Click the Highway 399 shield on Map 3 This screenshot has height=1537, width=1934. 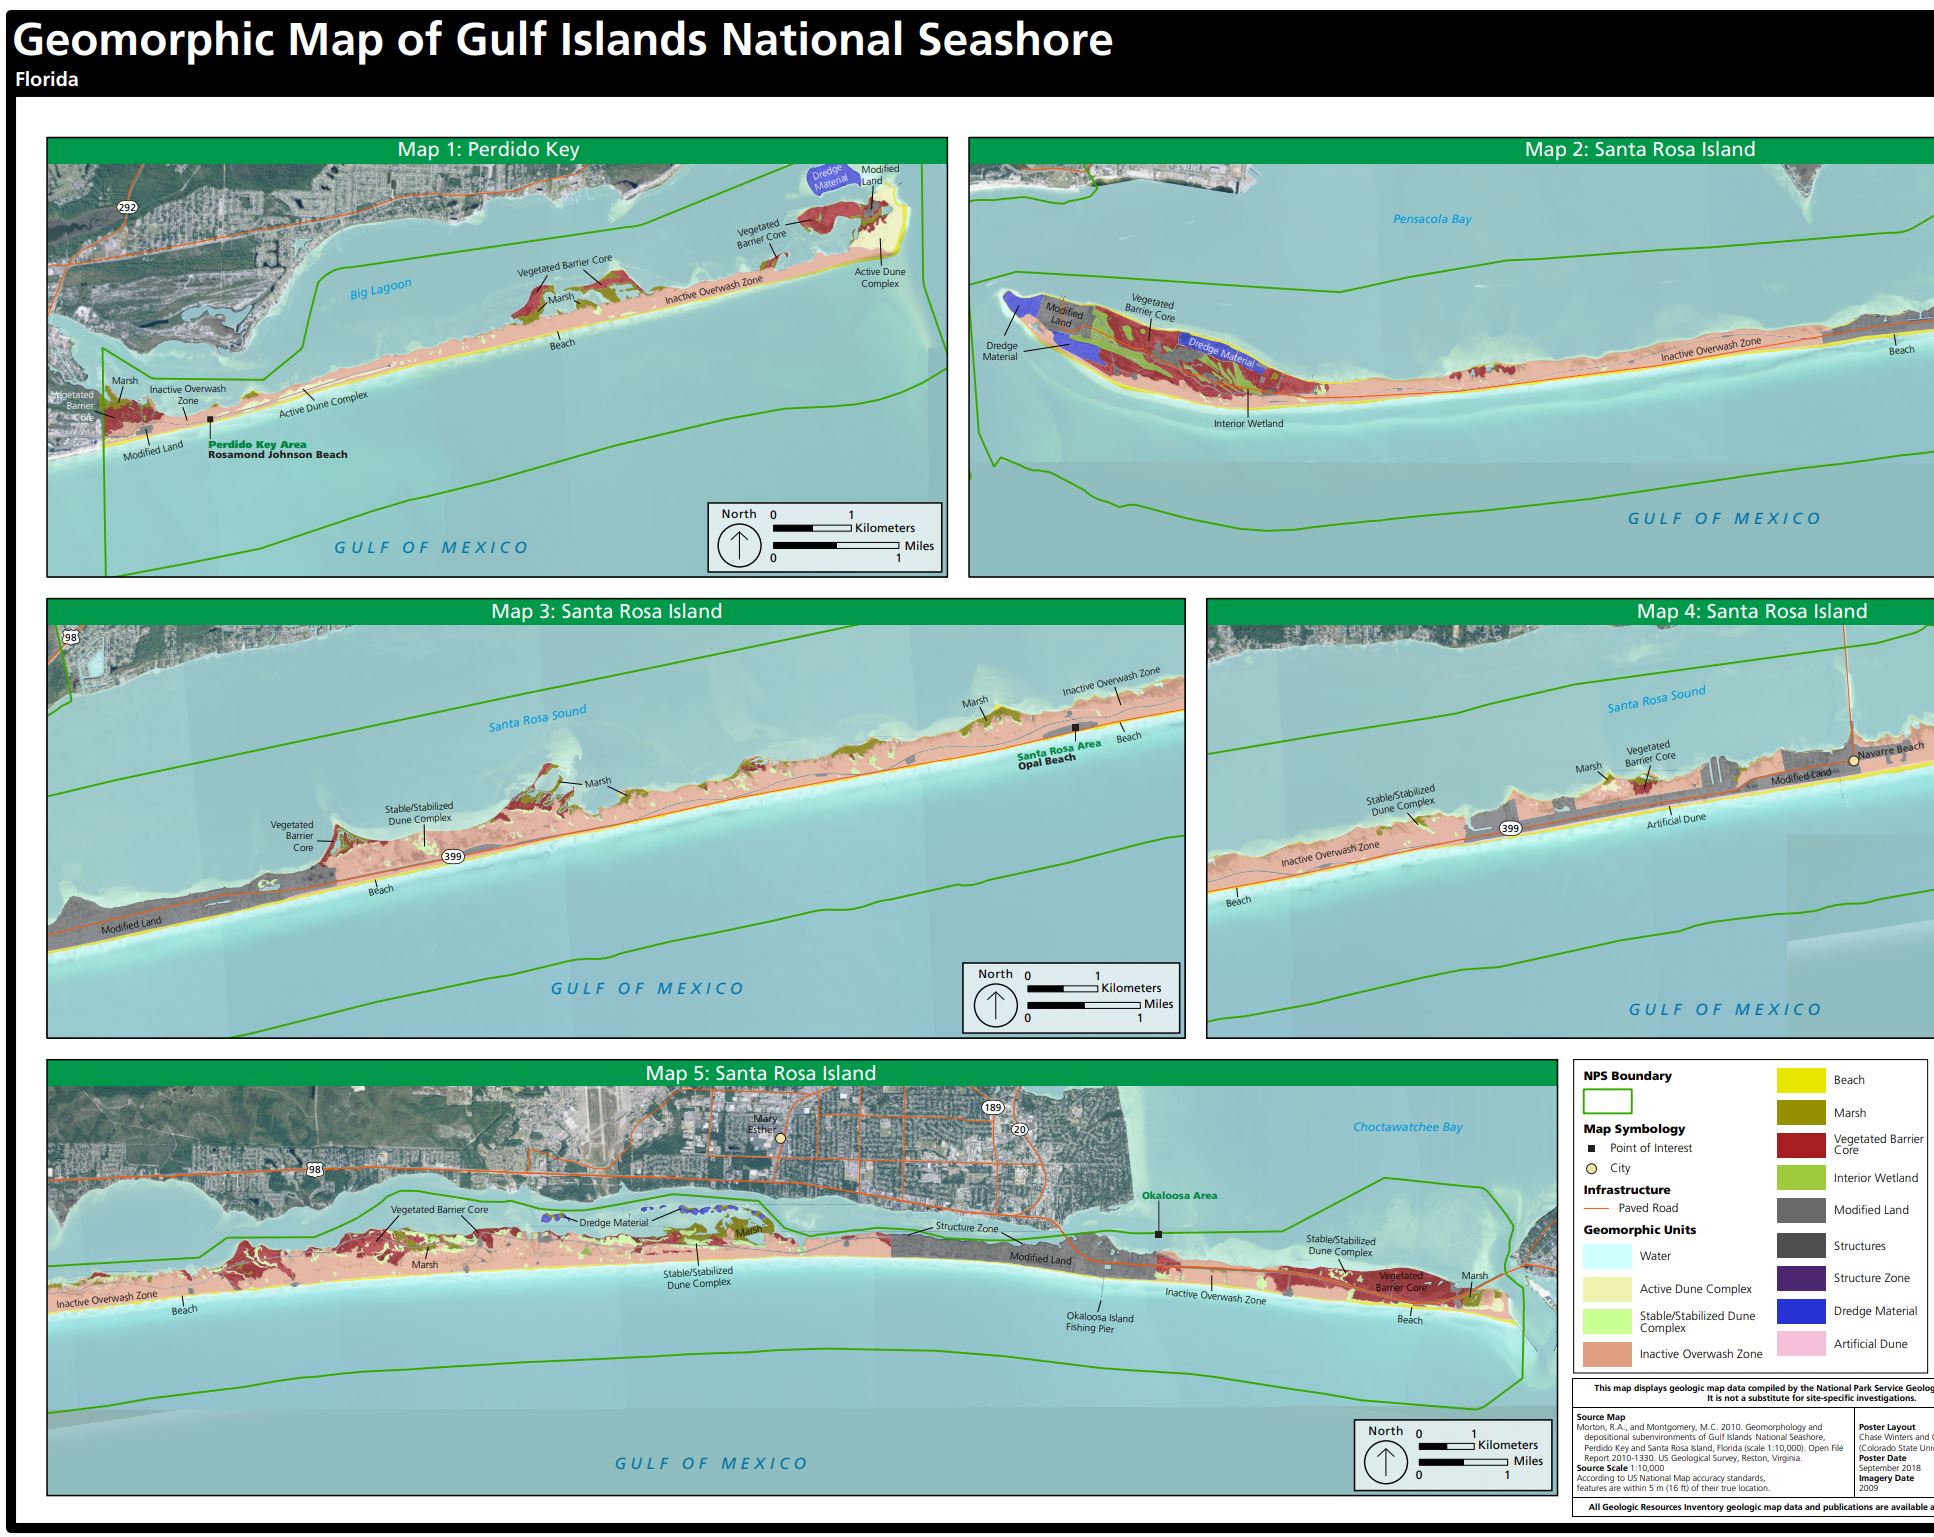click(x=452, y=856)
